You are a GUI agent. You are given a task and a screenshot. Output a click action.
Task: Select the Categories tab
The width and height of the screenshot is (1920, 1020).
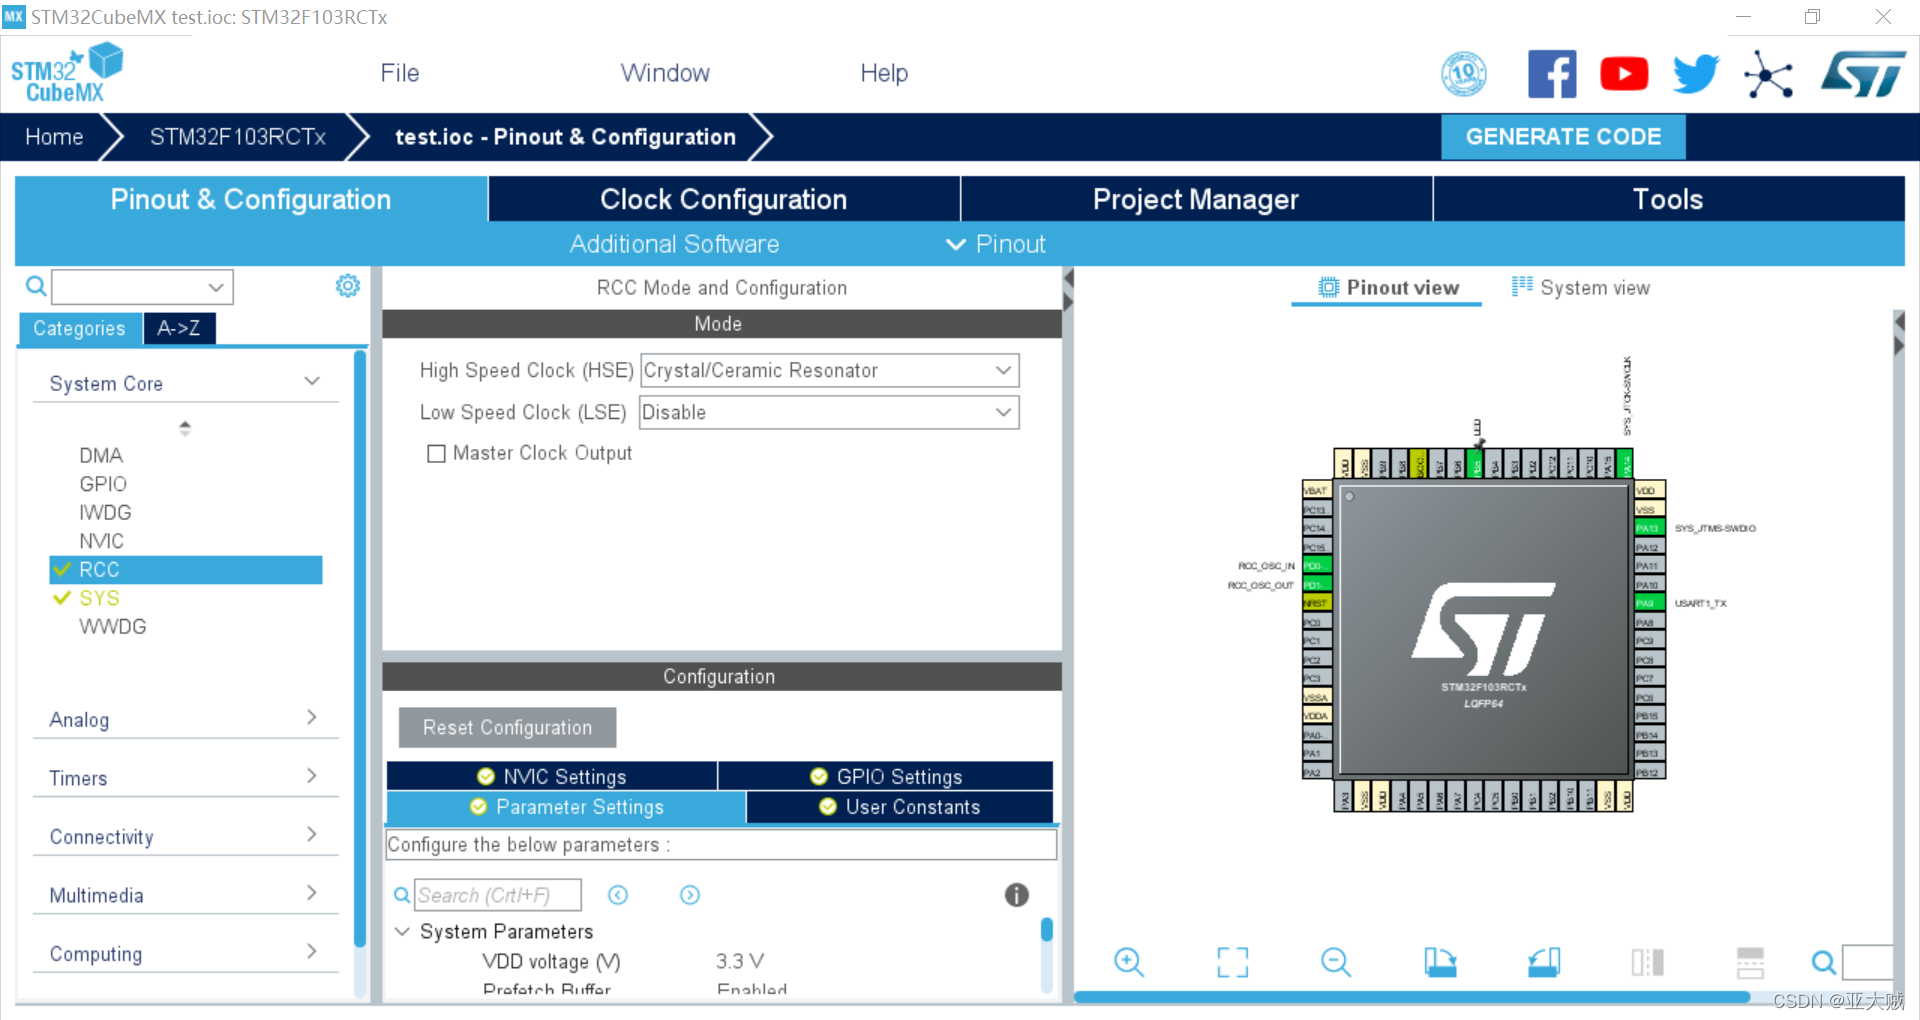point(79,328)
